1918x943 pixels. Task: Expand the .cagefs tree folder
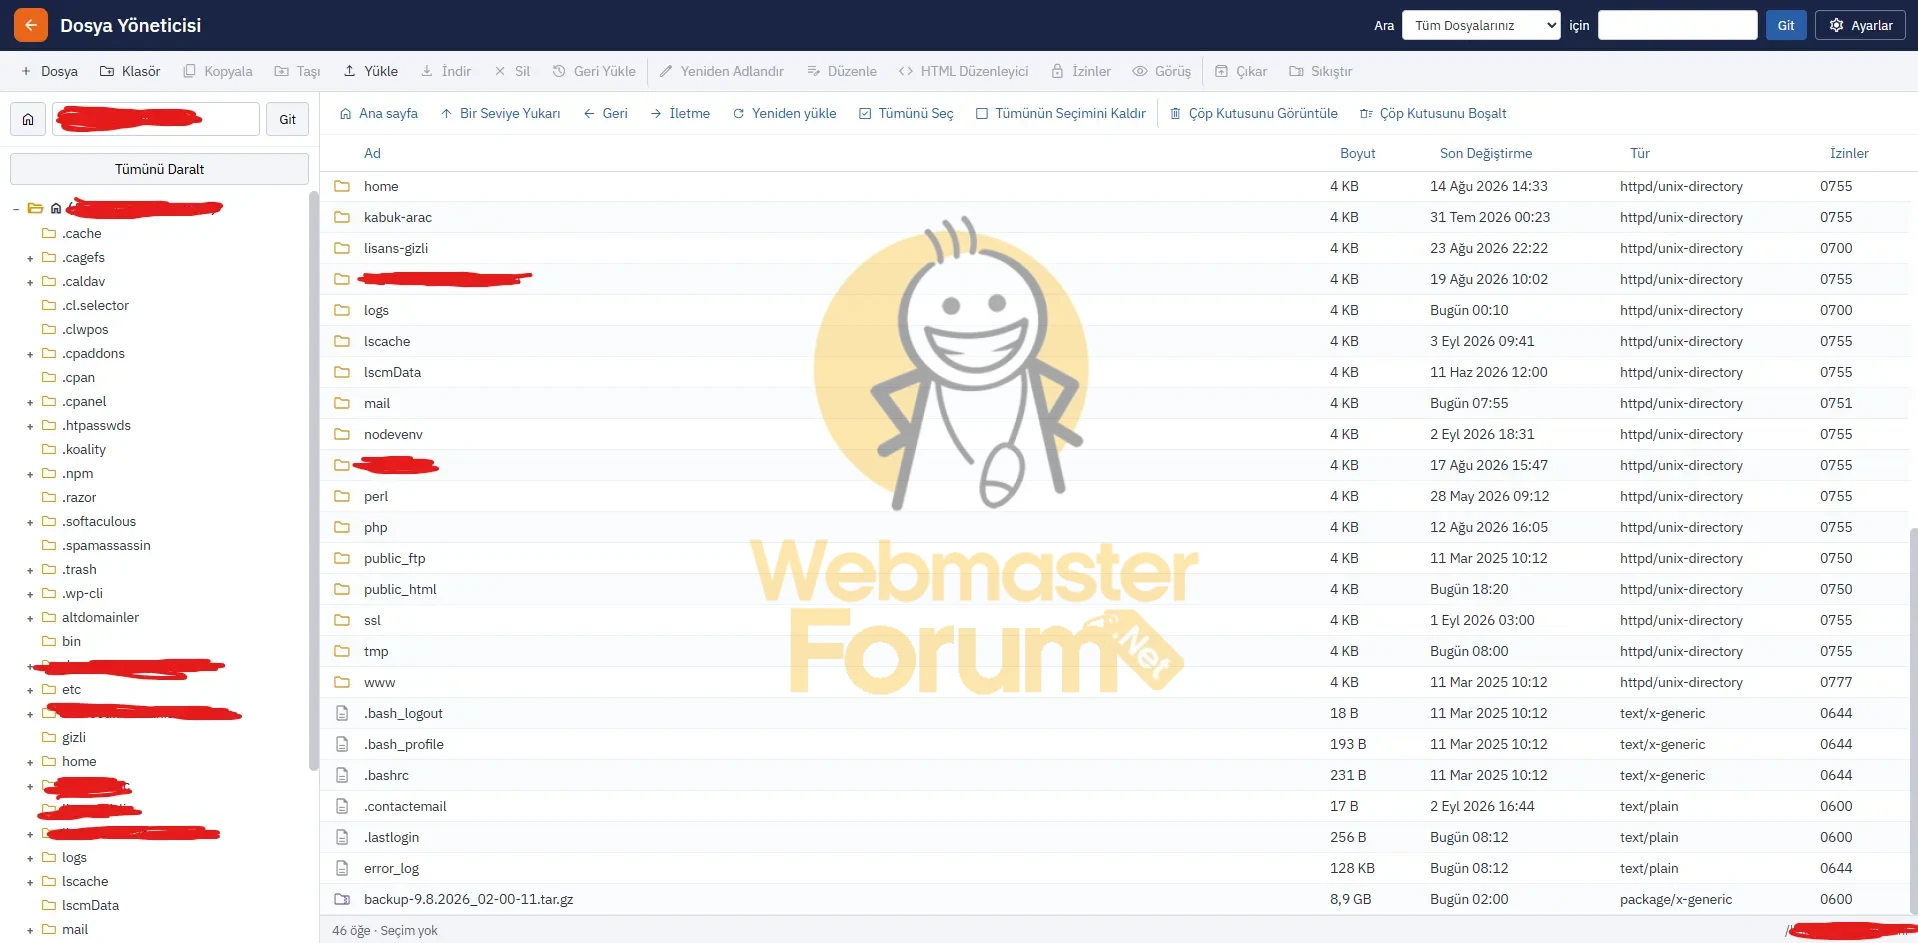[30, 258]
